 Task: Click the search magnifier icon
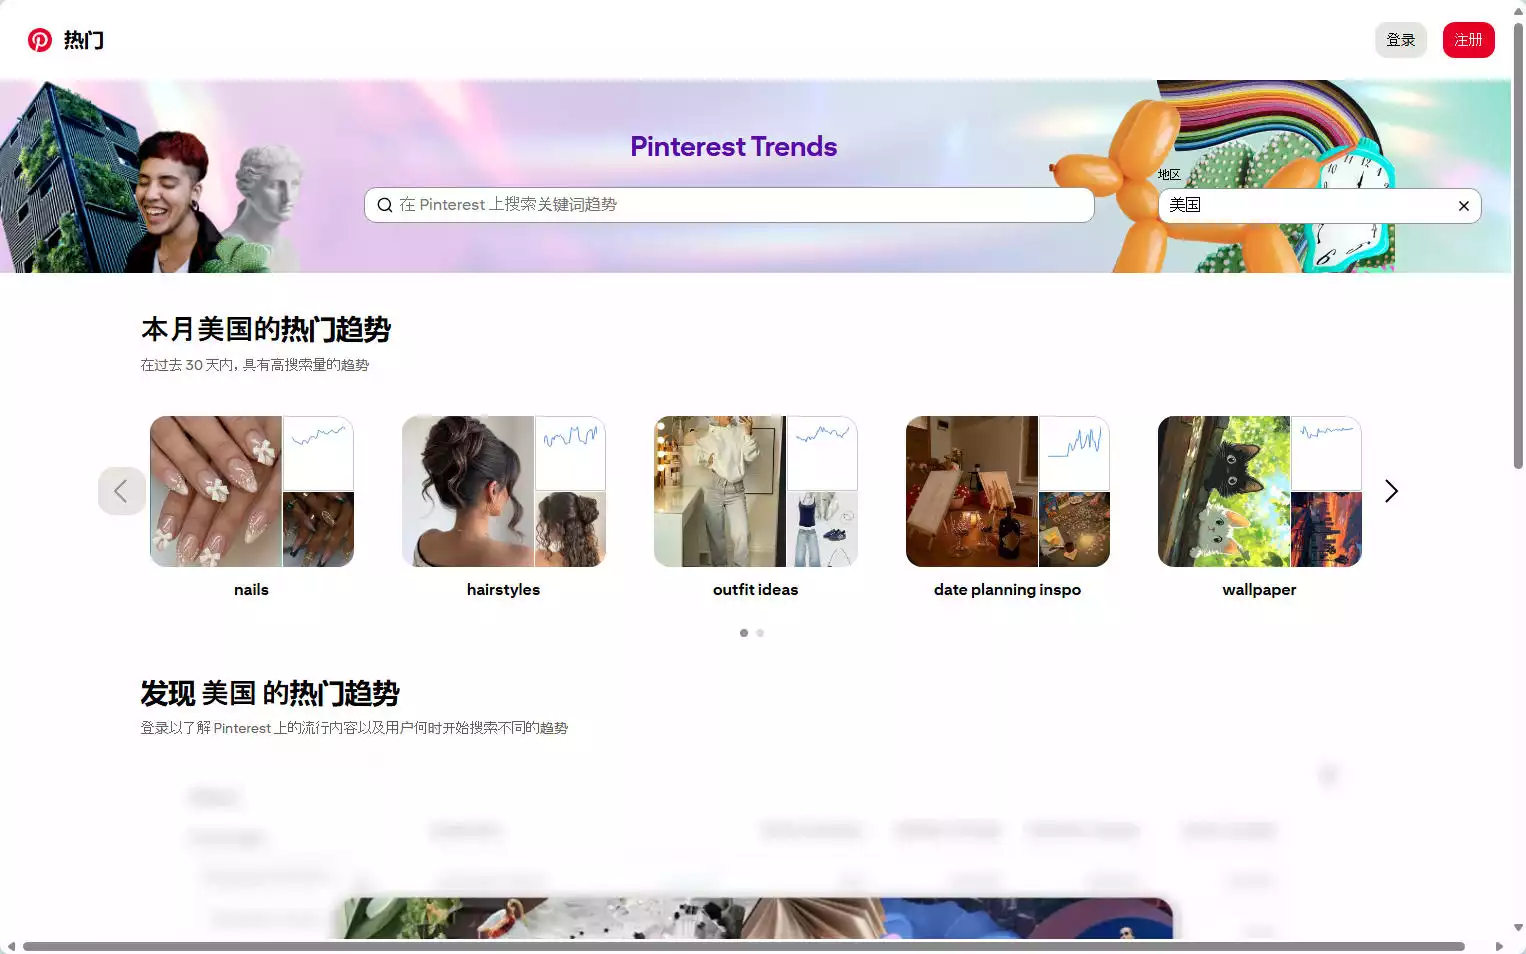coord(385,205)
